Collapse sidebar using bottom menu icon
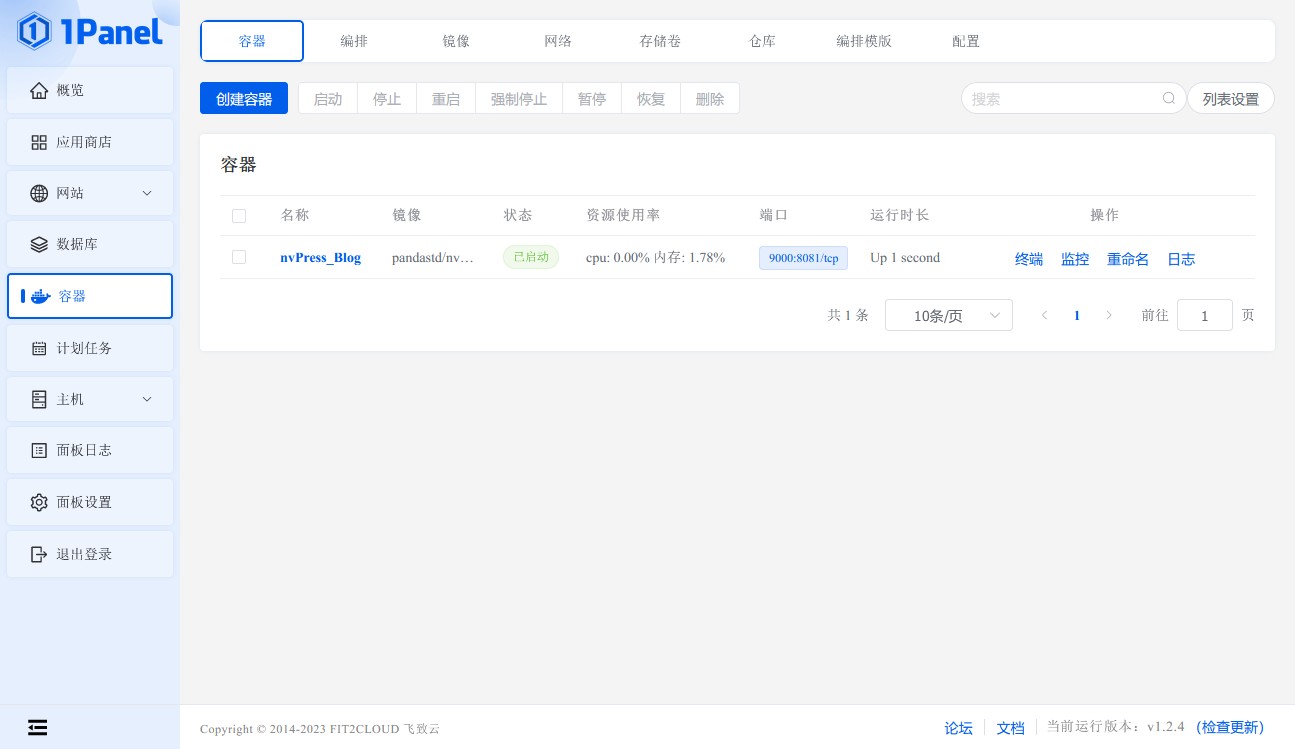Image resolution: width=1295 pixels, height=749 pixels. coord(37,727)
